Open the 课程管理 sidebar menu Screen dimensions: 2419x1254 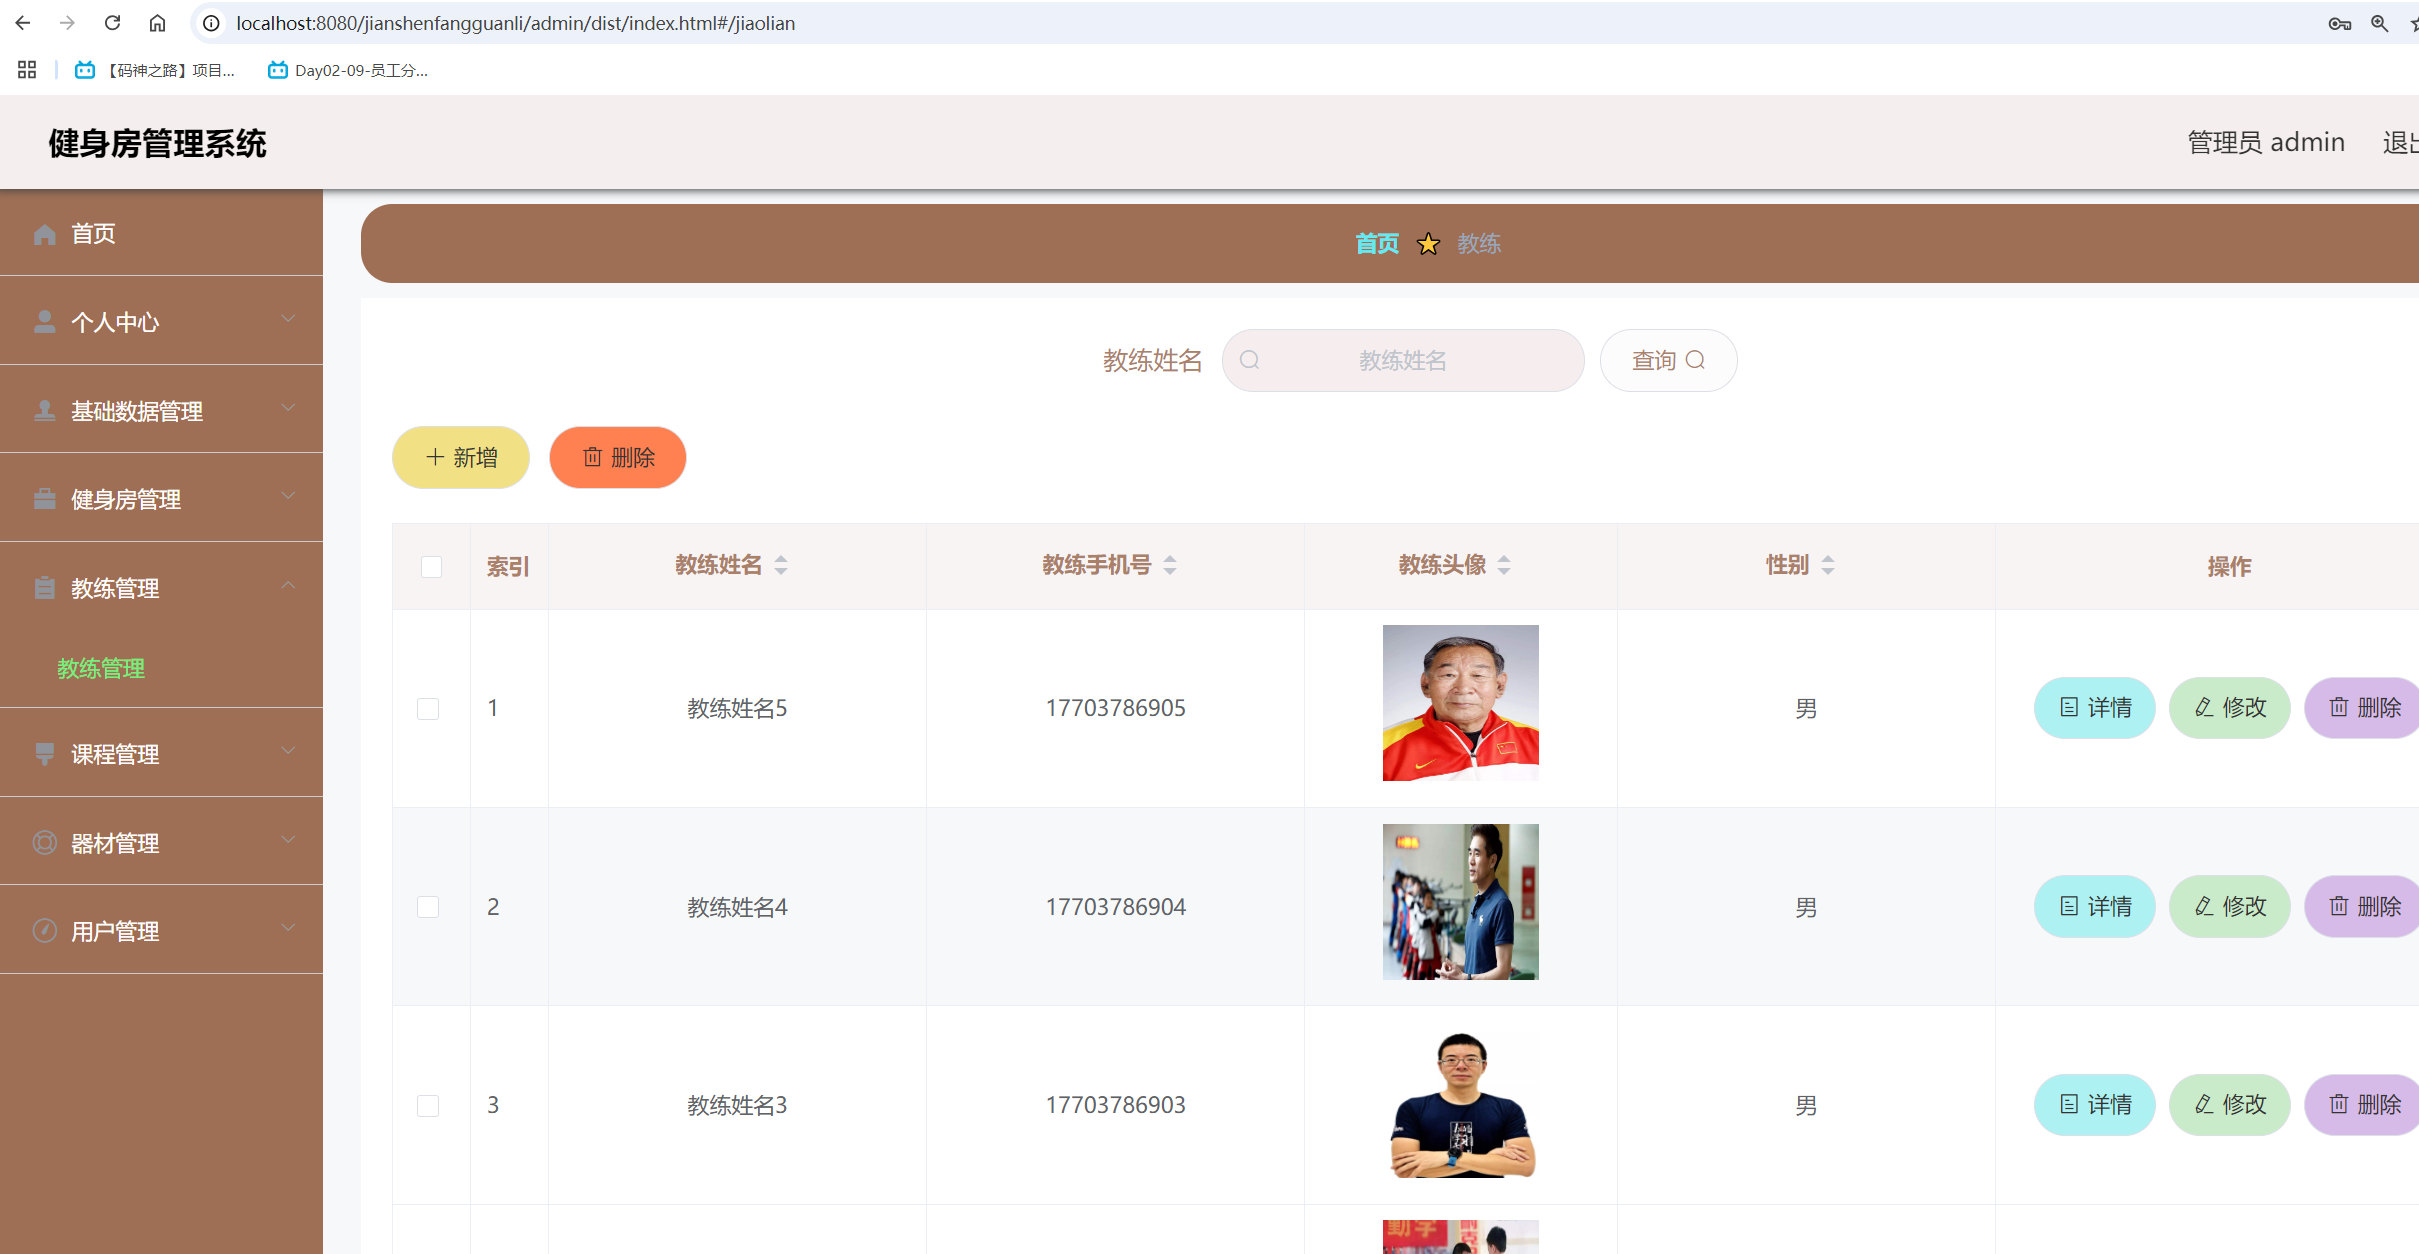[161, 753]
